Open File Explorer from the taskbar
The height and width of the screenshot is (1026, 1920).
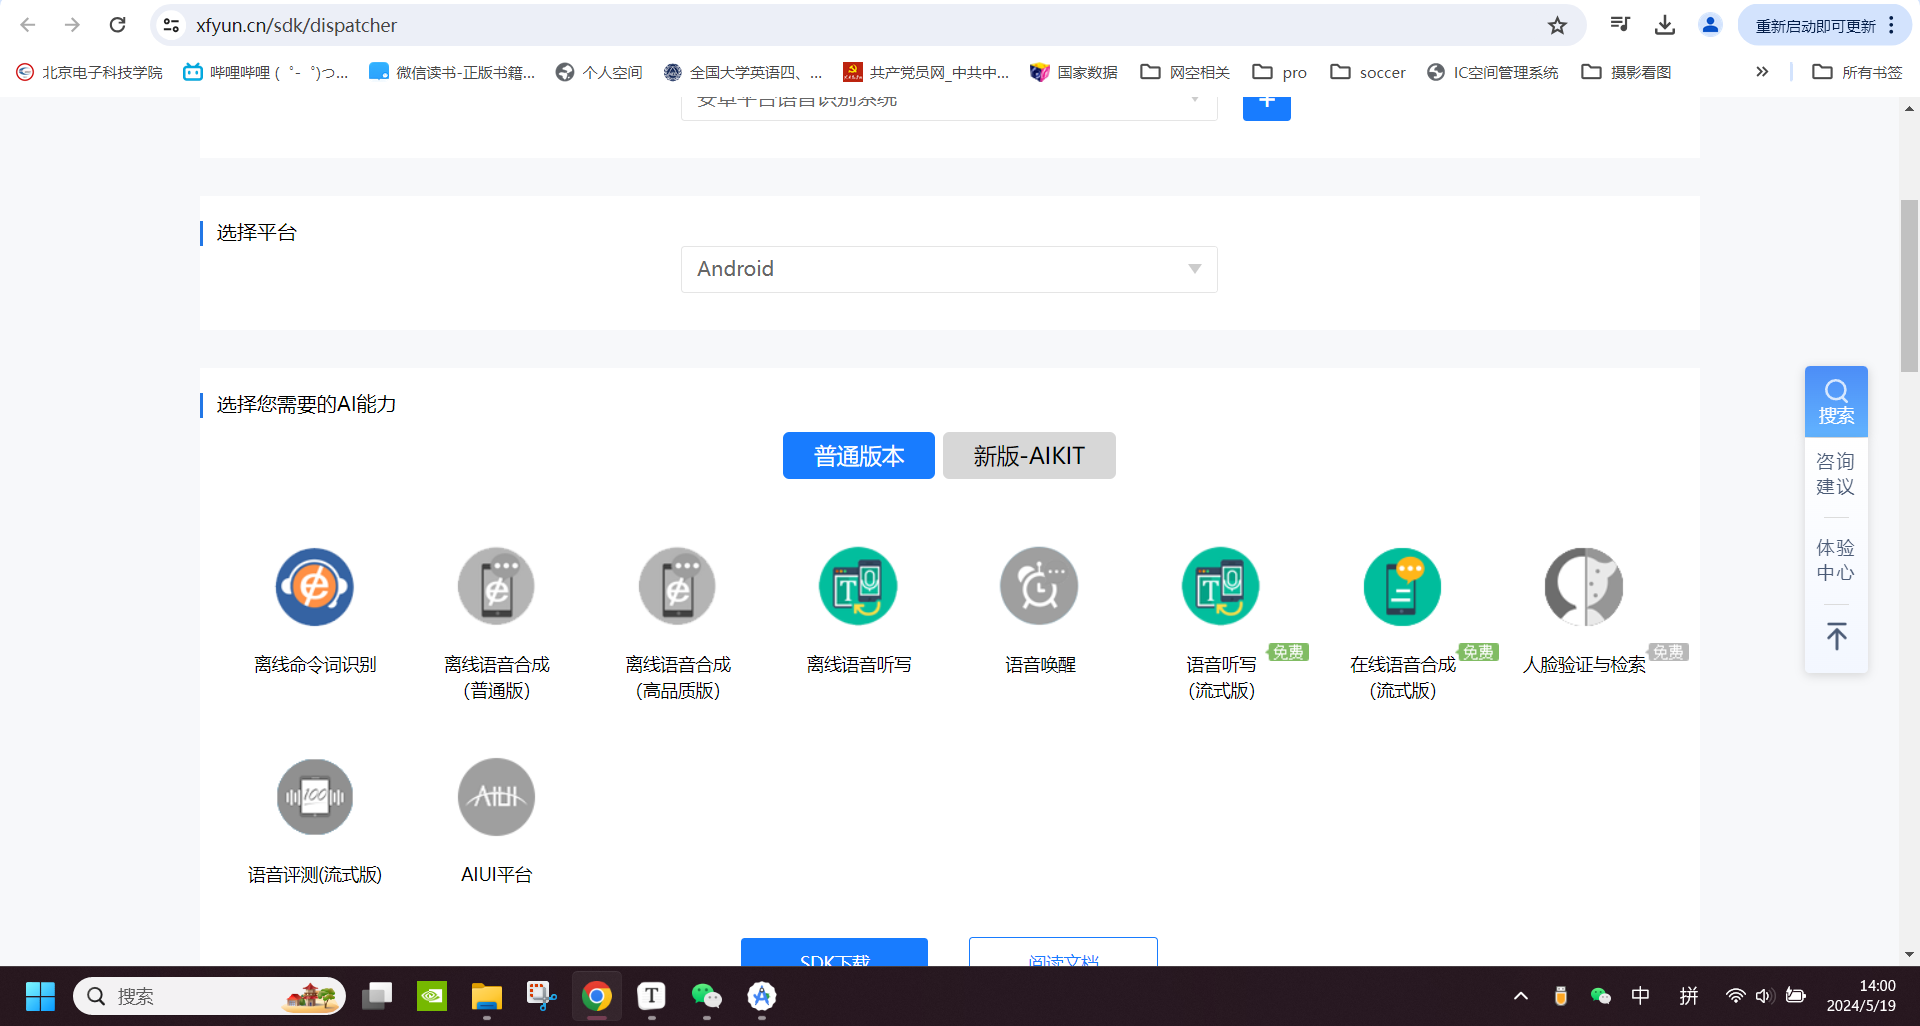487,996
